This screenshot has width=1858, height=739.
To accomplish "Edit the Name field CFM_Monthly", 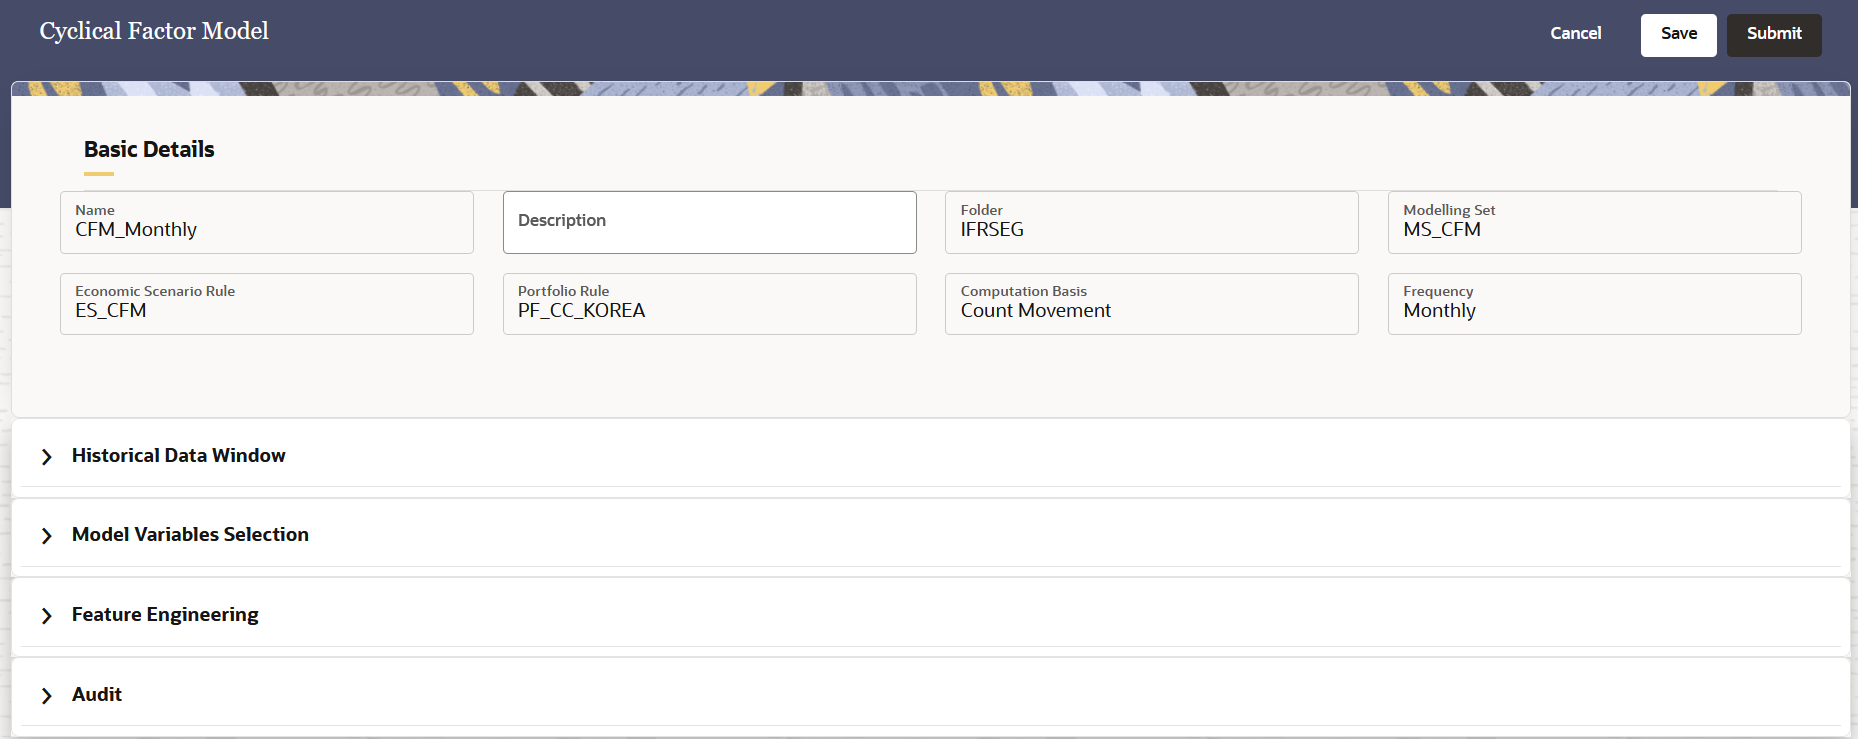I will click(x=267, y=222).
